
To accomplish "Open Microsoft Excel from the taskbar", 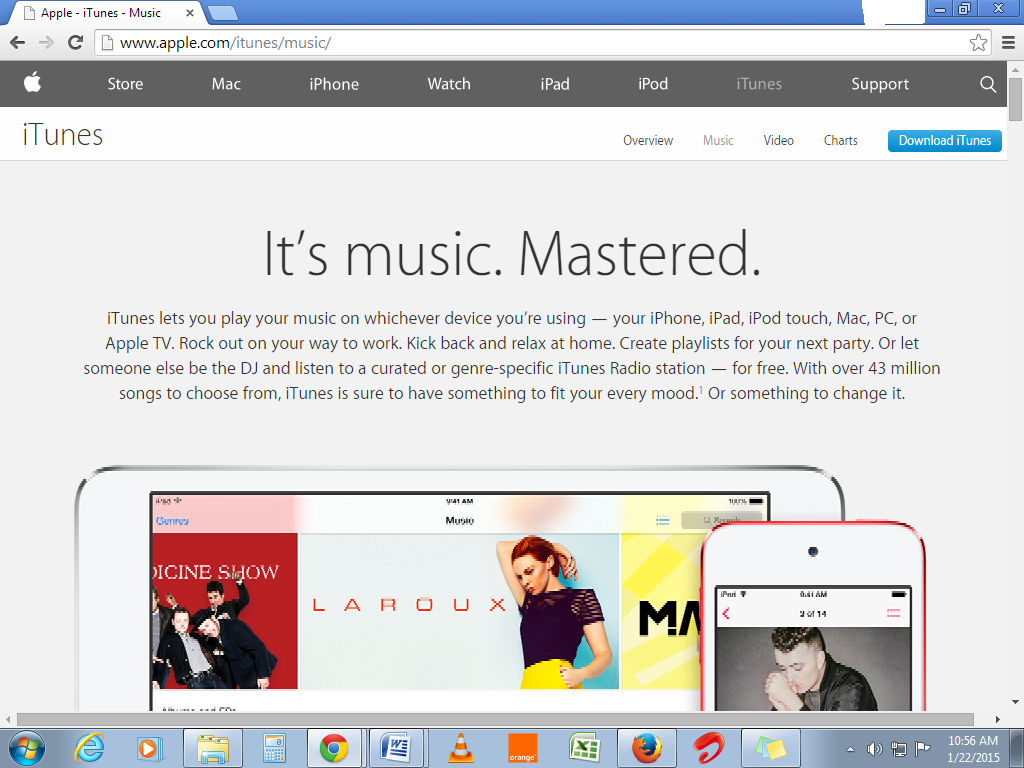I will pyautogui.click(x=584, y=748).
